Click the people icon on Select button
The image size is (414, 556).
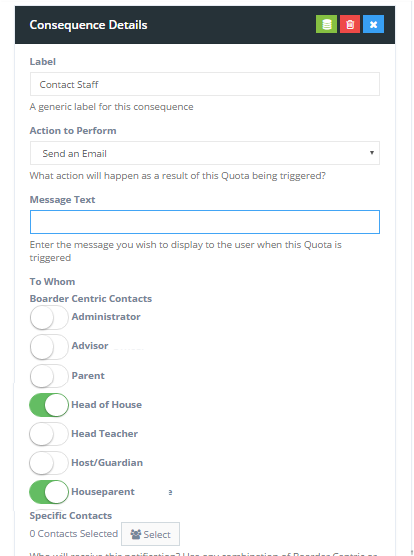tap(135, 534)
